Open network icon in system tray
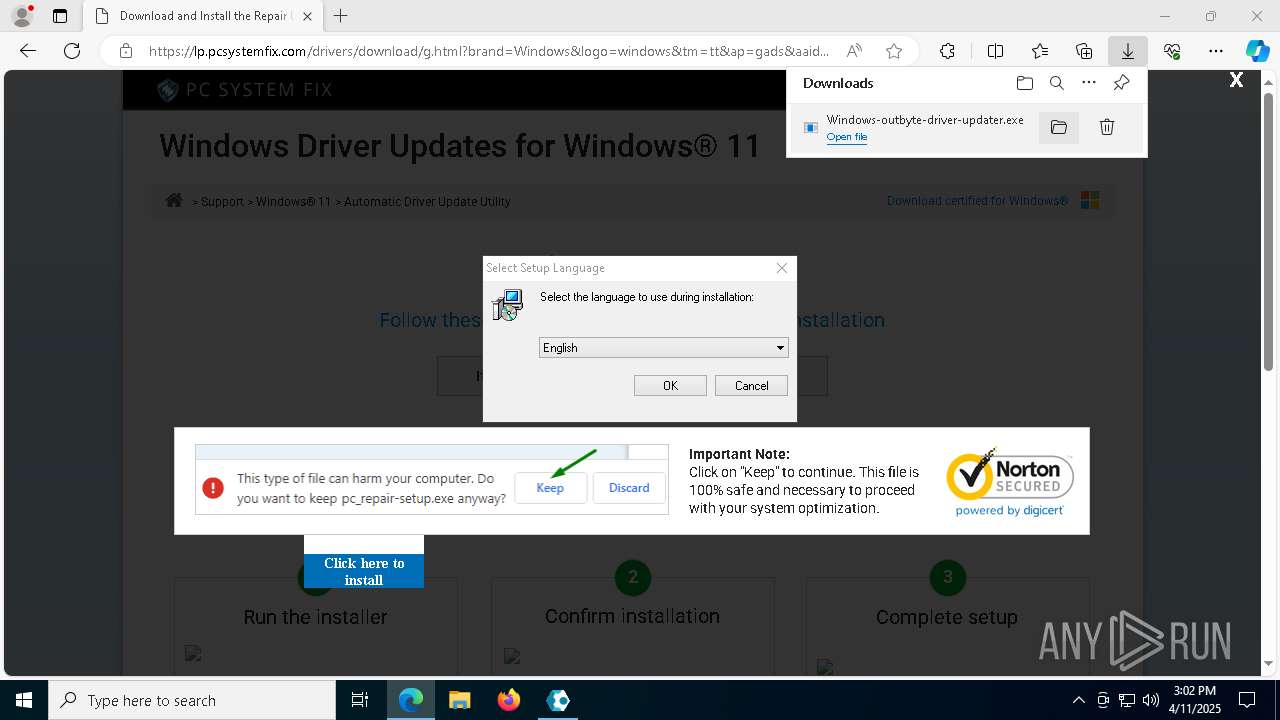This screenshot has height=720, width=1280. tap(1127, 700)
